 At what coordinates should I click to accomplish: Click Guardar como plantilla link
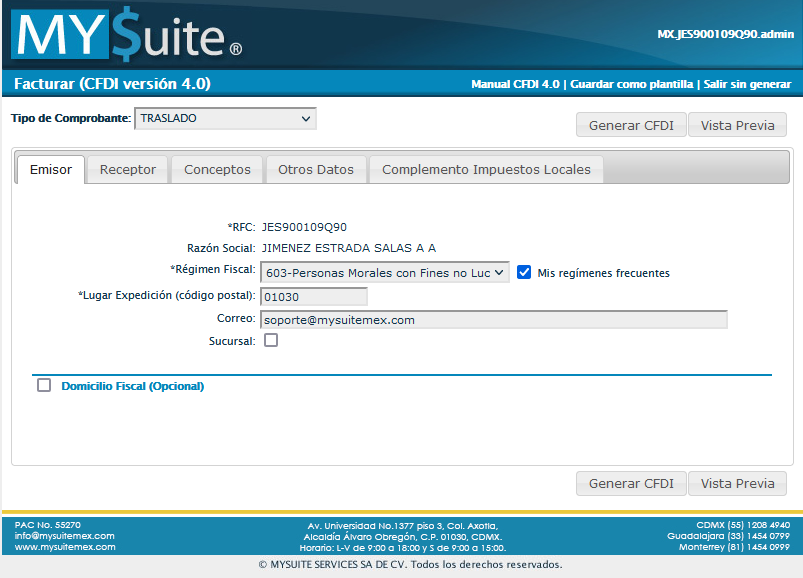pos(632,84)
